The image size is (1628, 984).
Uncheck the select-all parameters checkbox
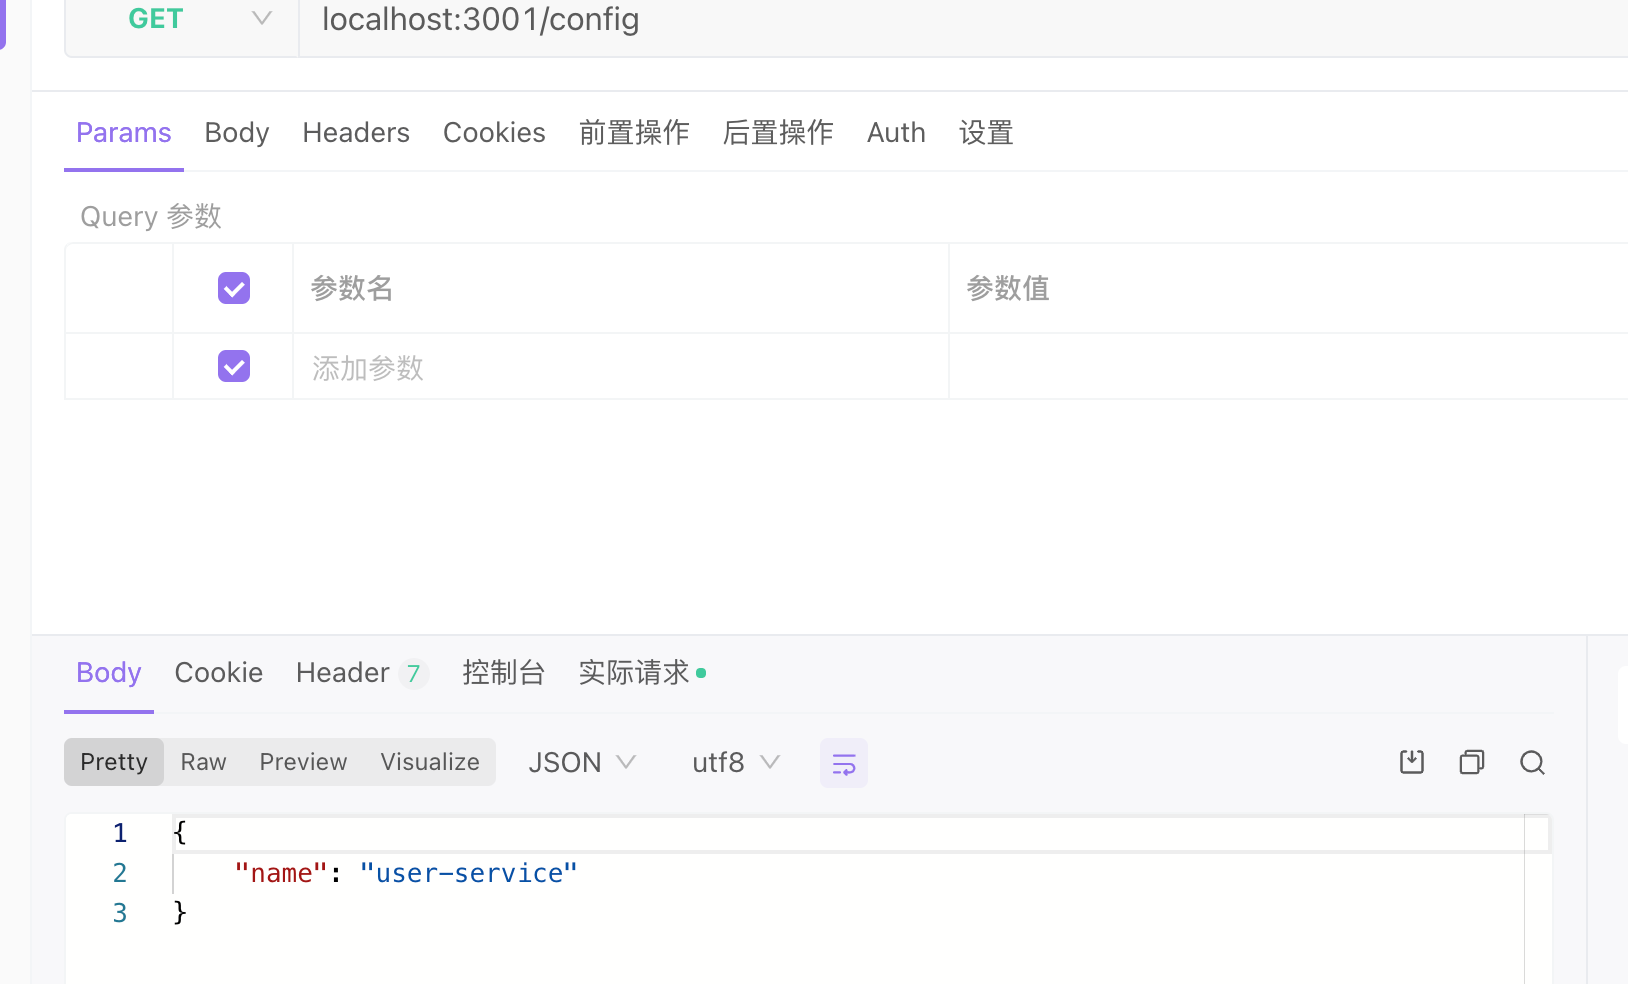[x=233, y=287]
